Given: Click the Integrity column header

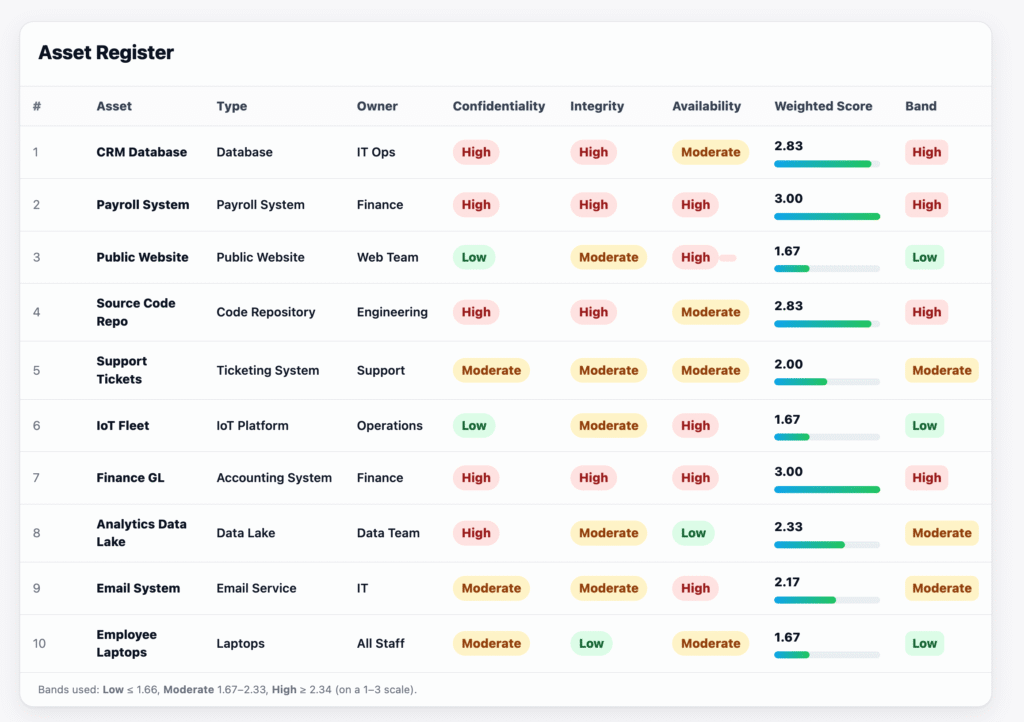Looking at the screenshot, I should coord(597,106).
